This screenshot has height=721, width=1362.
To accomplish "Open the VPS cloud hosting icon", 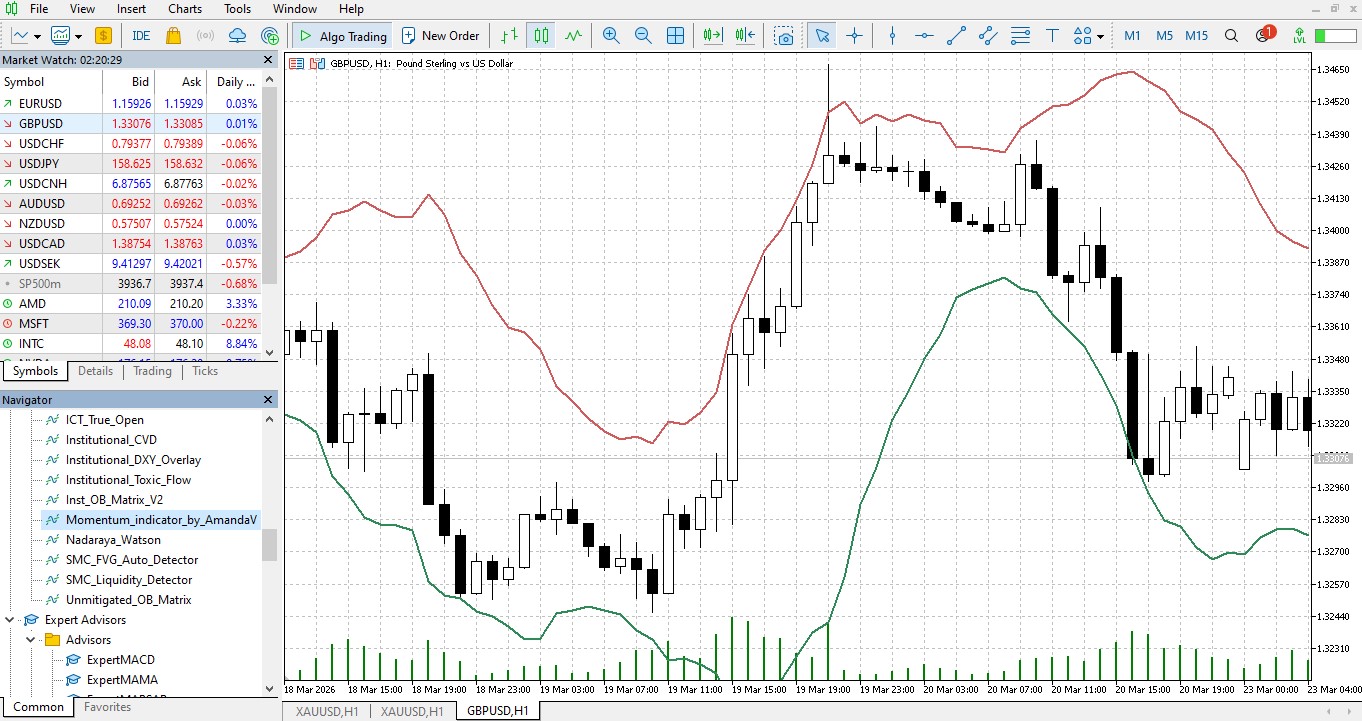I will pyautogui.click(x=237, y=36).
